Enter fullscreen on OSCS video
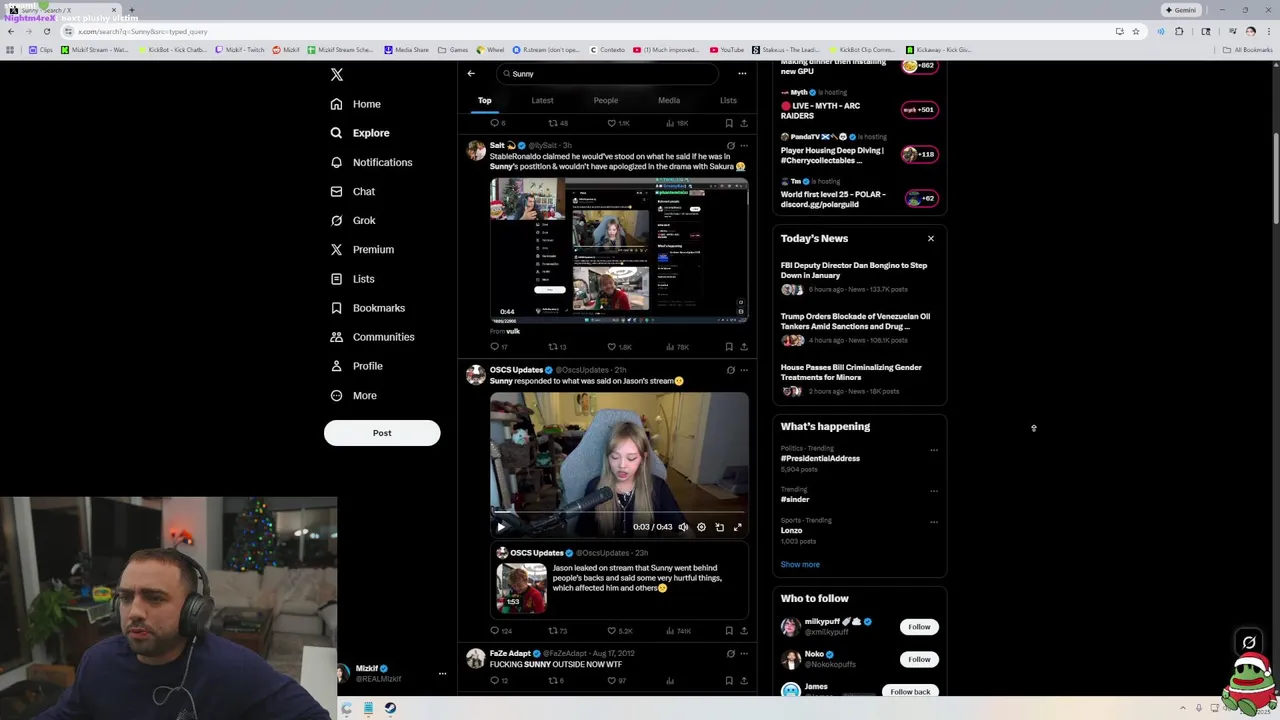This screenshot has height=720, width=1280. 738,527
